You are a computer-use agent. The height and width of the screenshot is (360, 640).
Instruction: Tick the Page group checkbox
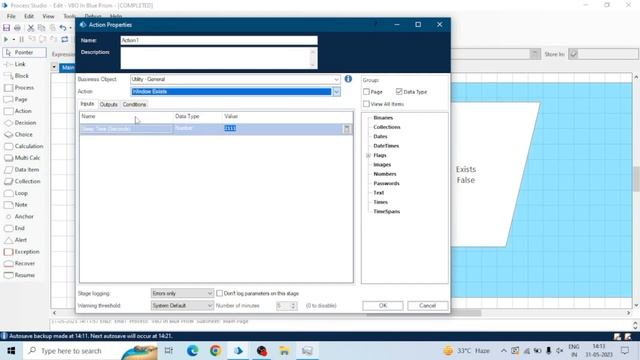(x=366, y=92)
